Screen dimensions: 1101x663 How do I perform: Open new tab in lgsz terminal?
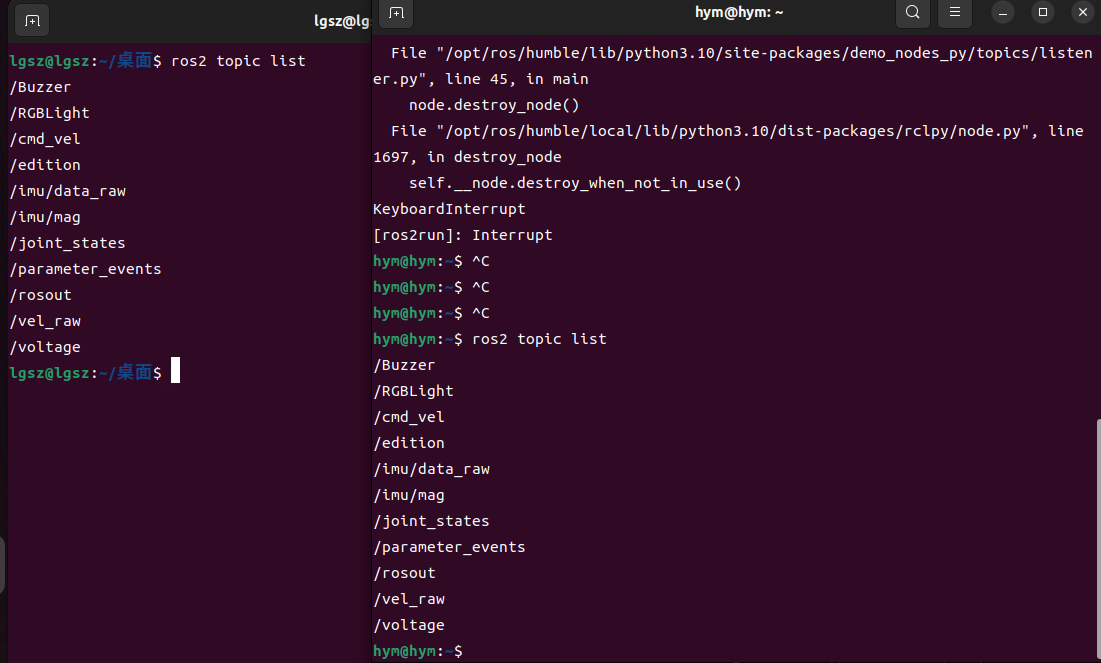click(32, 21)
